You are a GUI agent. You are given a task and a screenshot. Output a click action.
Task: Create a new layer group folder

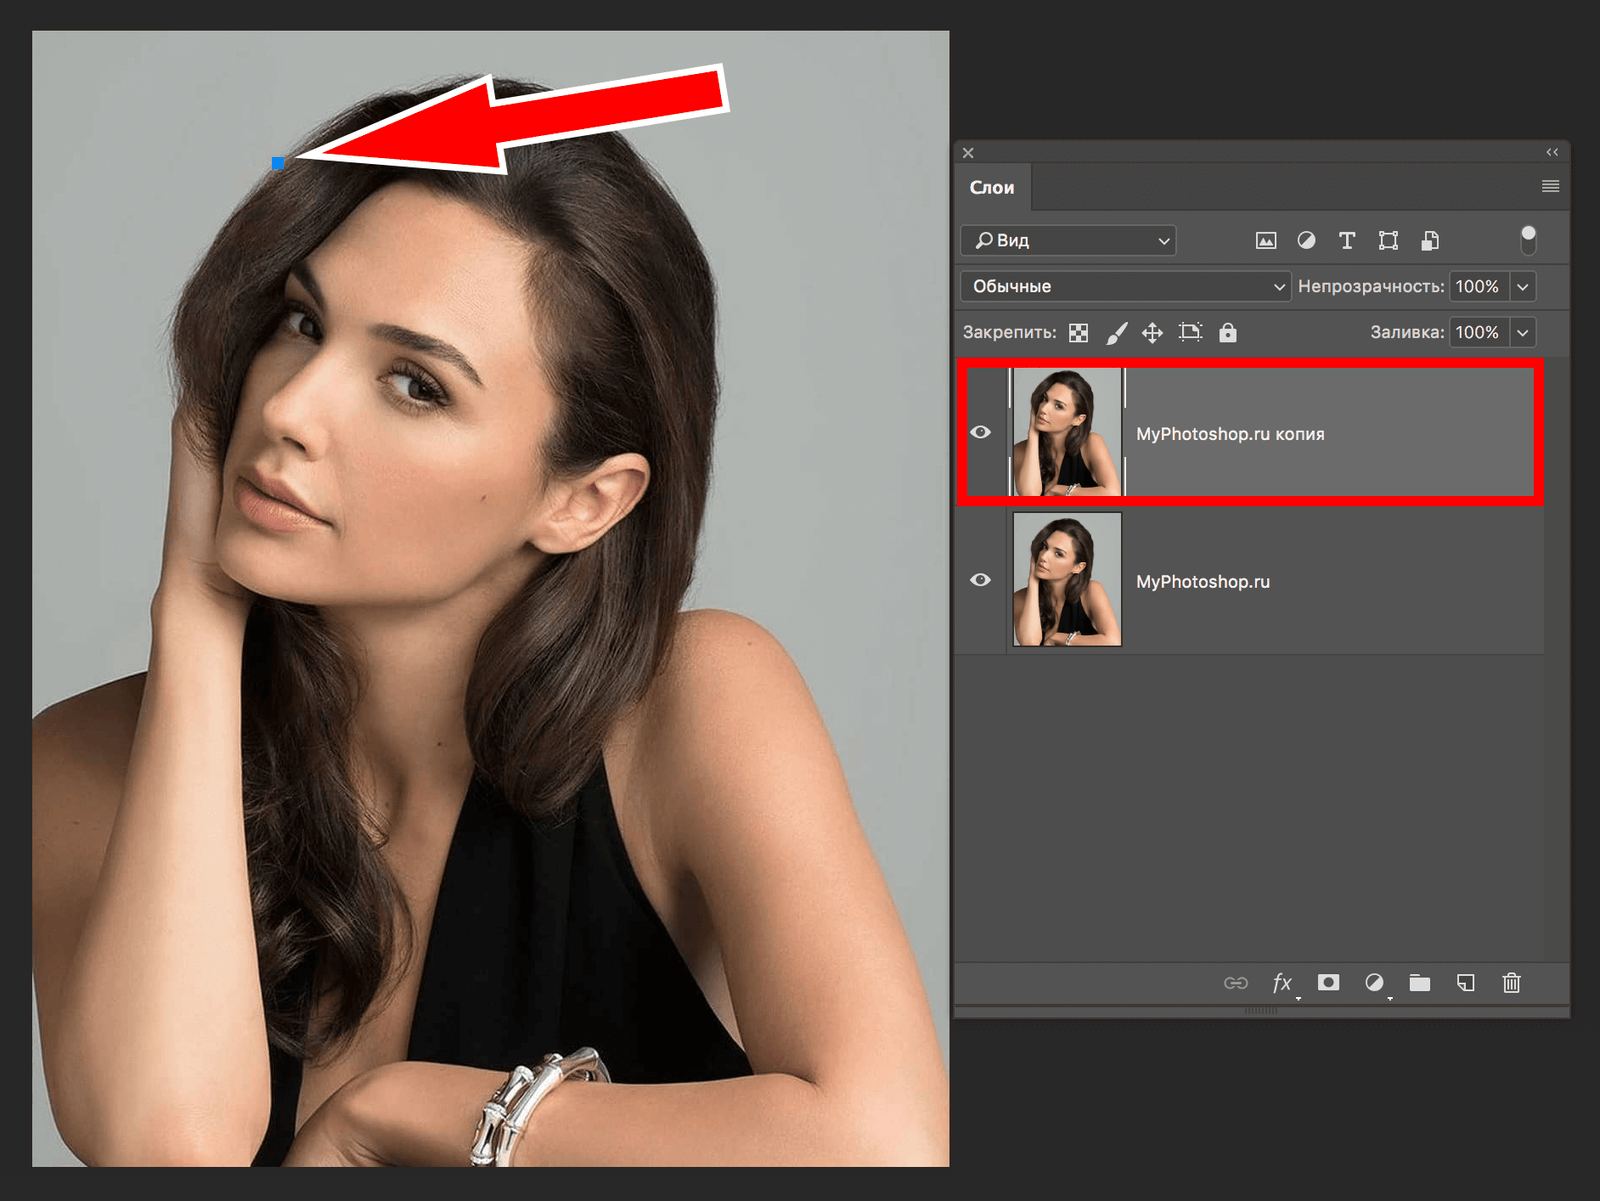tap(1419, 983)
